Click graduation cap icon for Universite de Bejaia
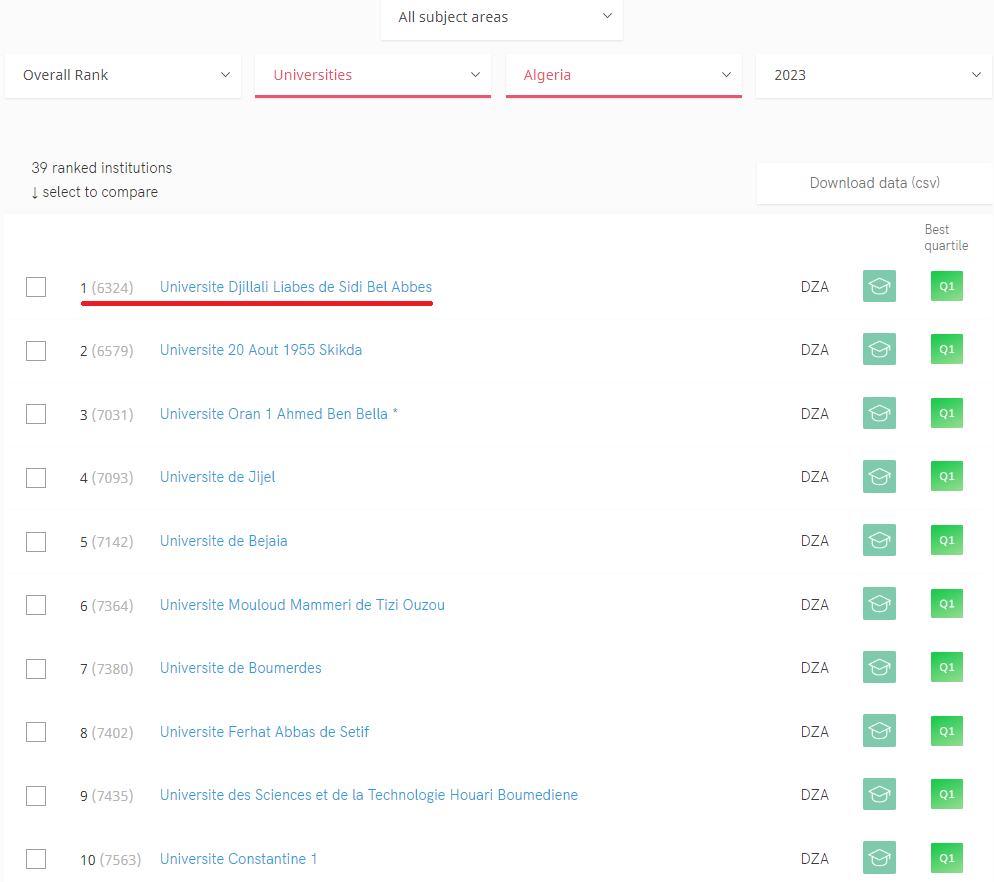 pos(879,540)
